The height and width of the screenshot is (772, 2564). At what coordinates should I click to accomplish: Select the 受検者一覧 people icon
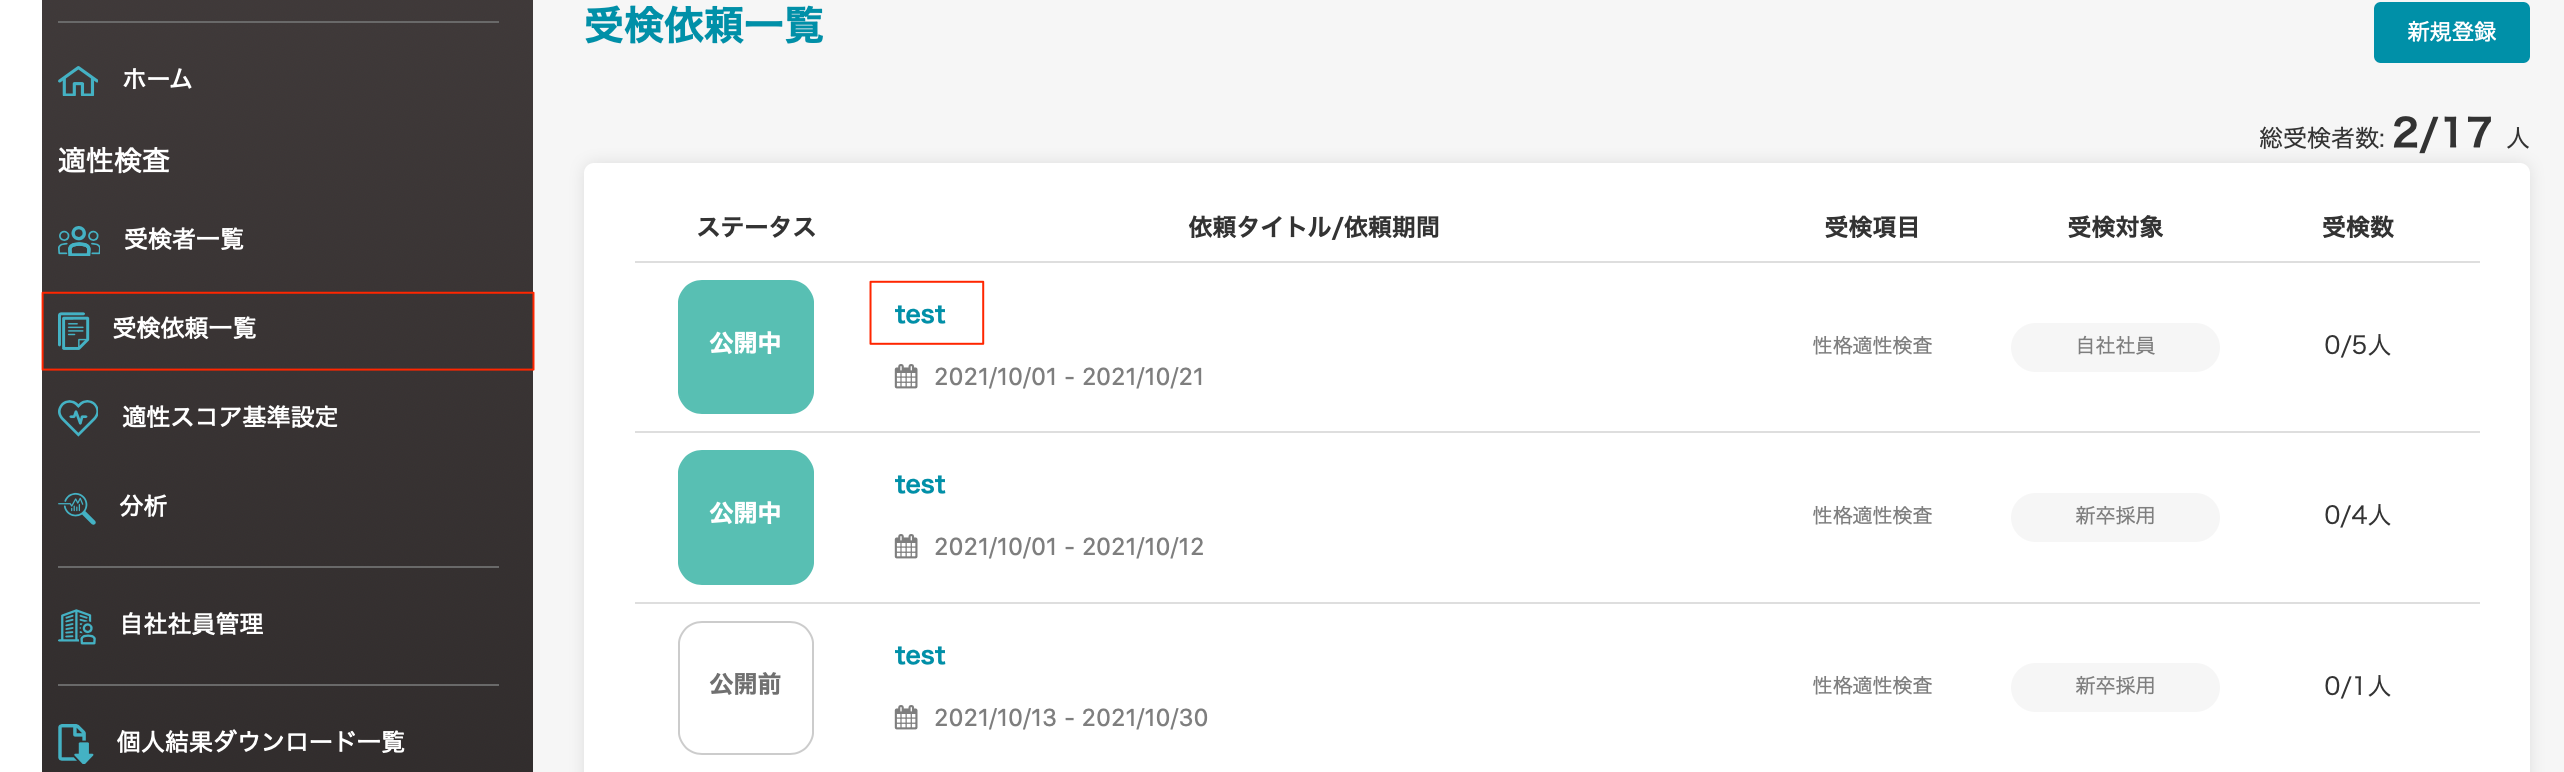click(78, 240)
